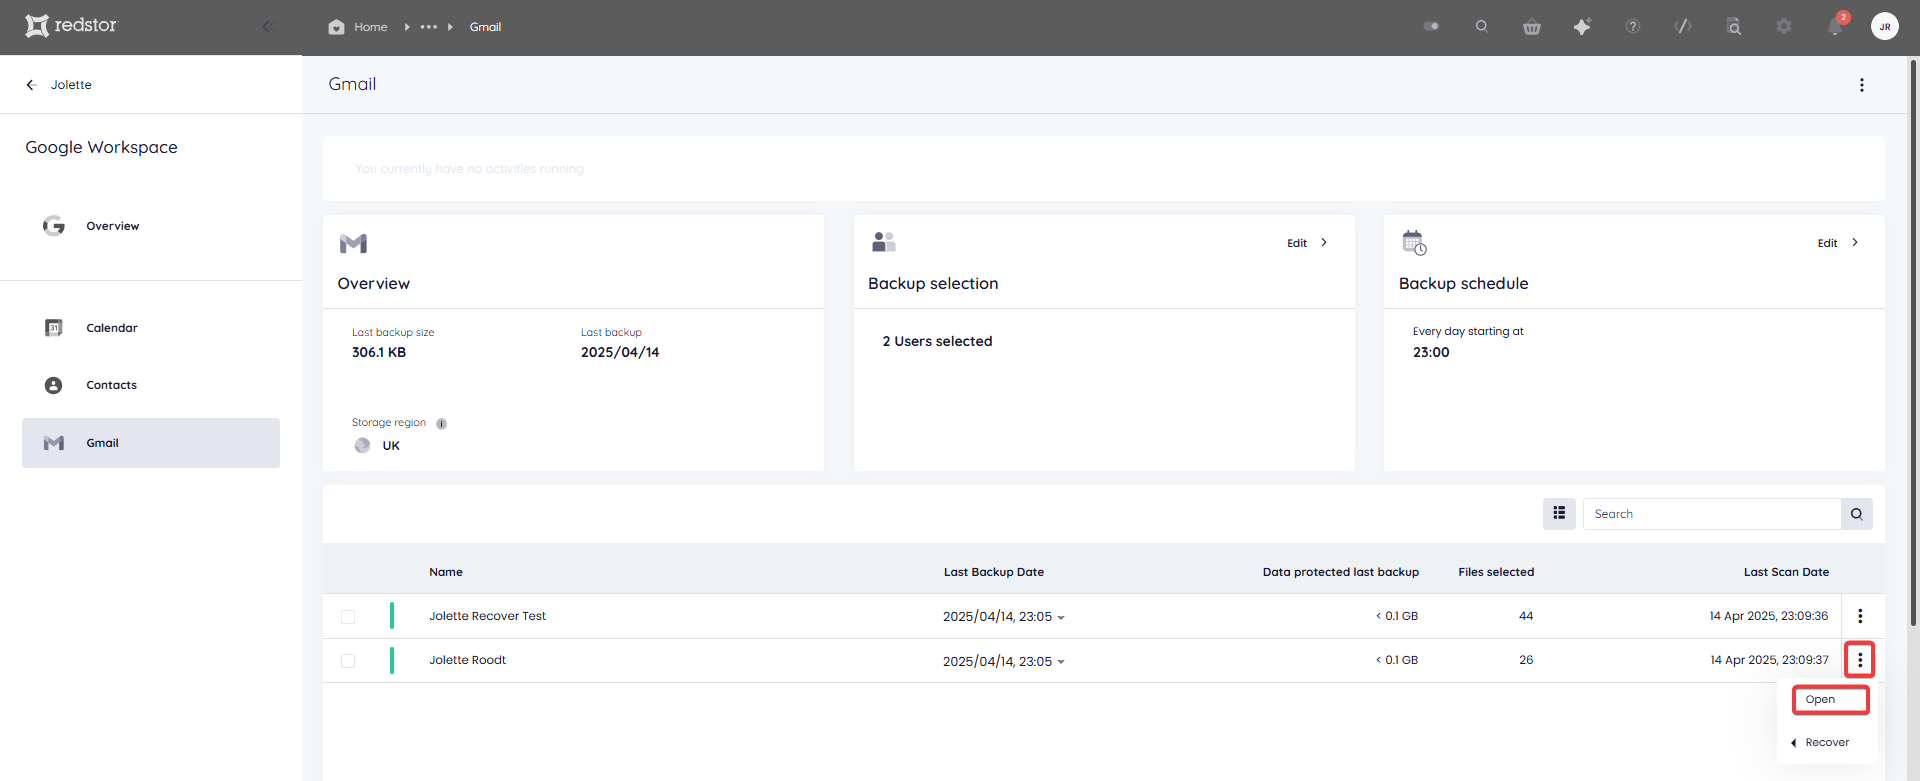Open three-dot menu for Jolette Roodt
This screenshot has width=1920, height=781.
[1860, 660]
